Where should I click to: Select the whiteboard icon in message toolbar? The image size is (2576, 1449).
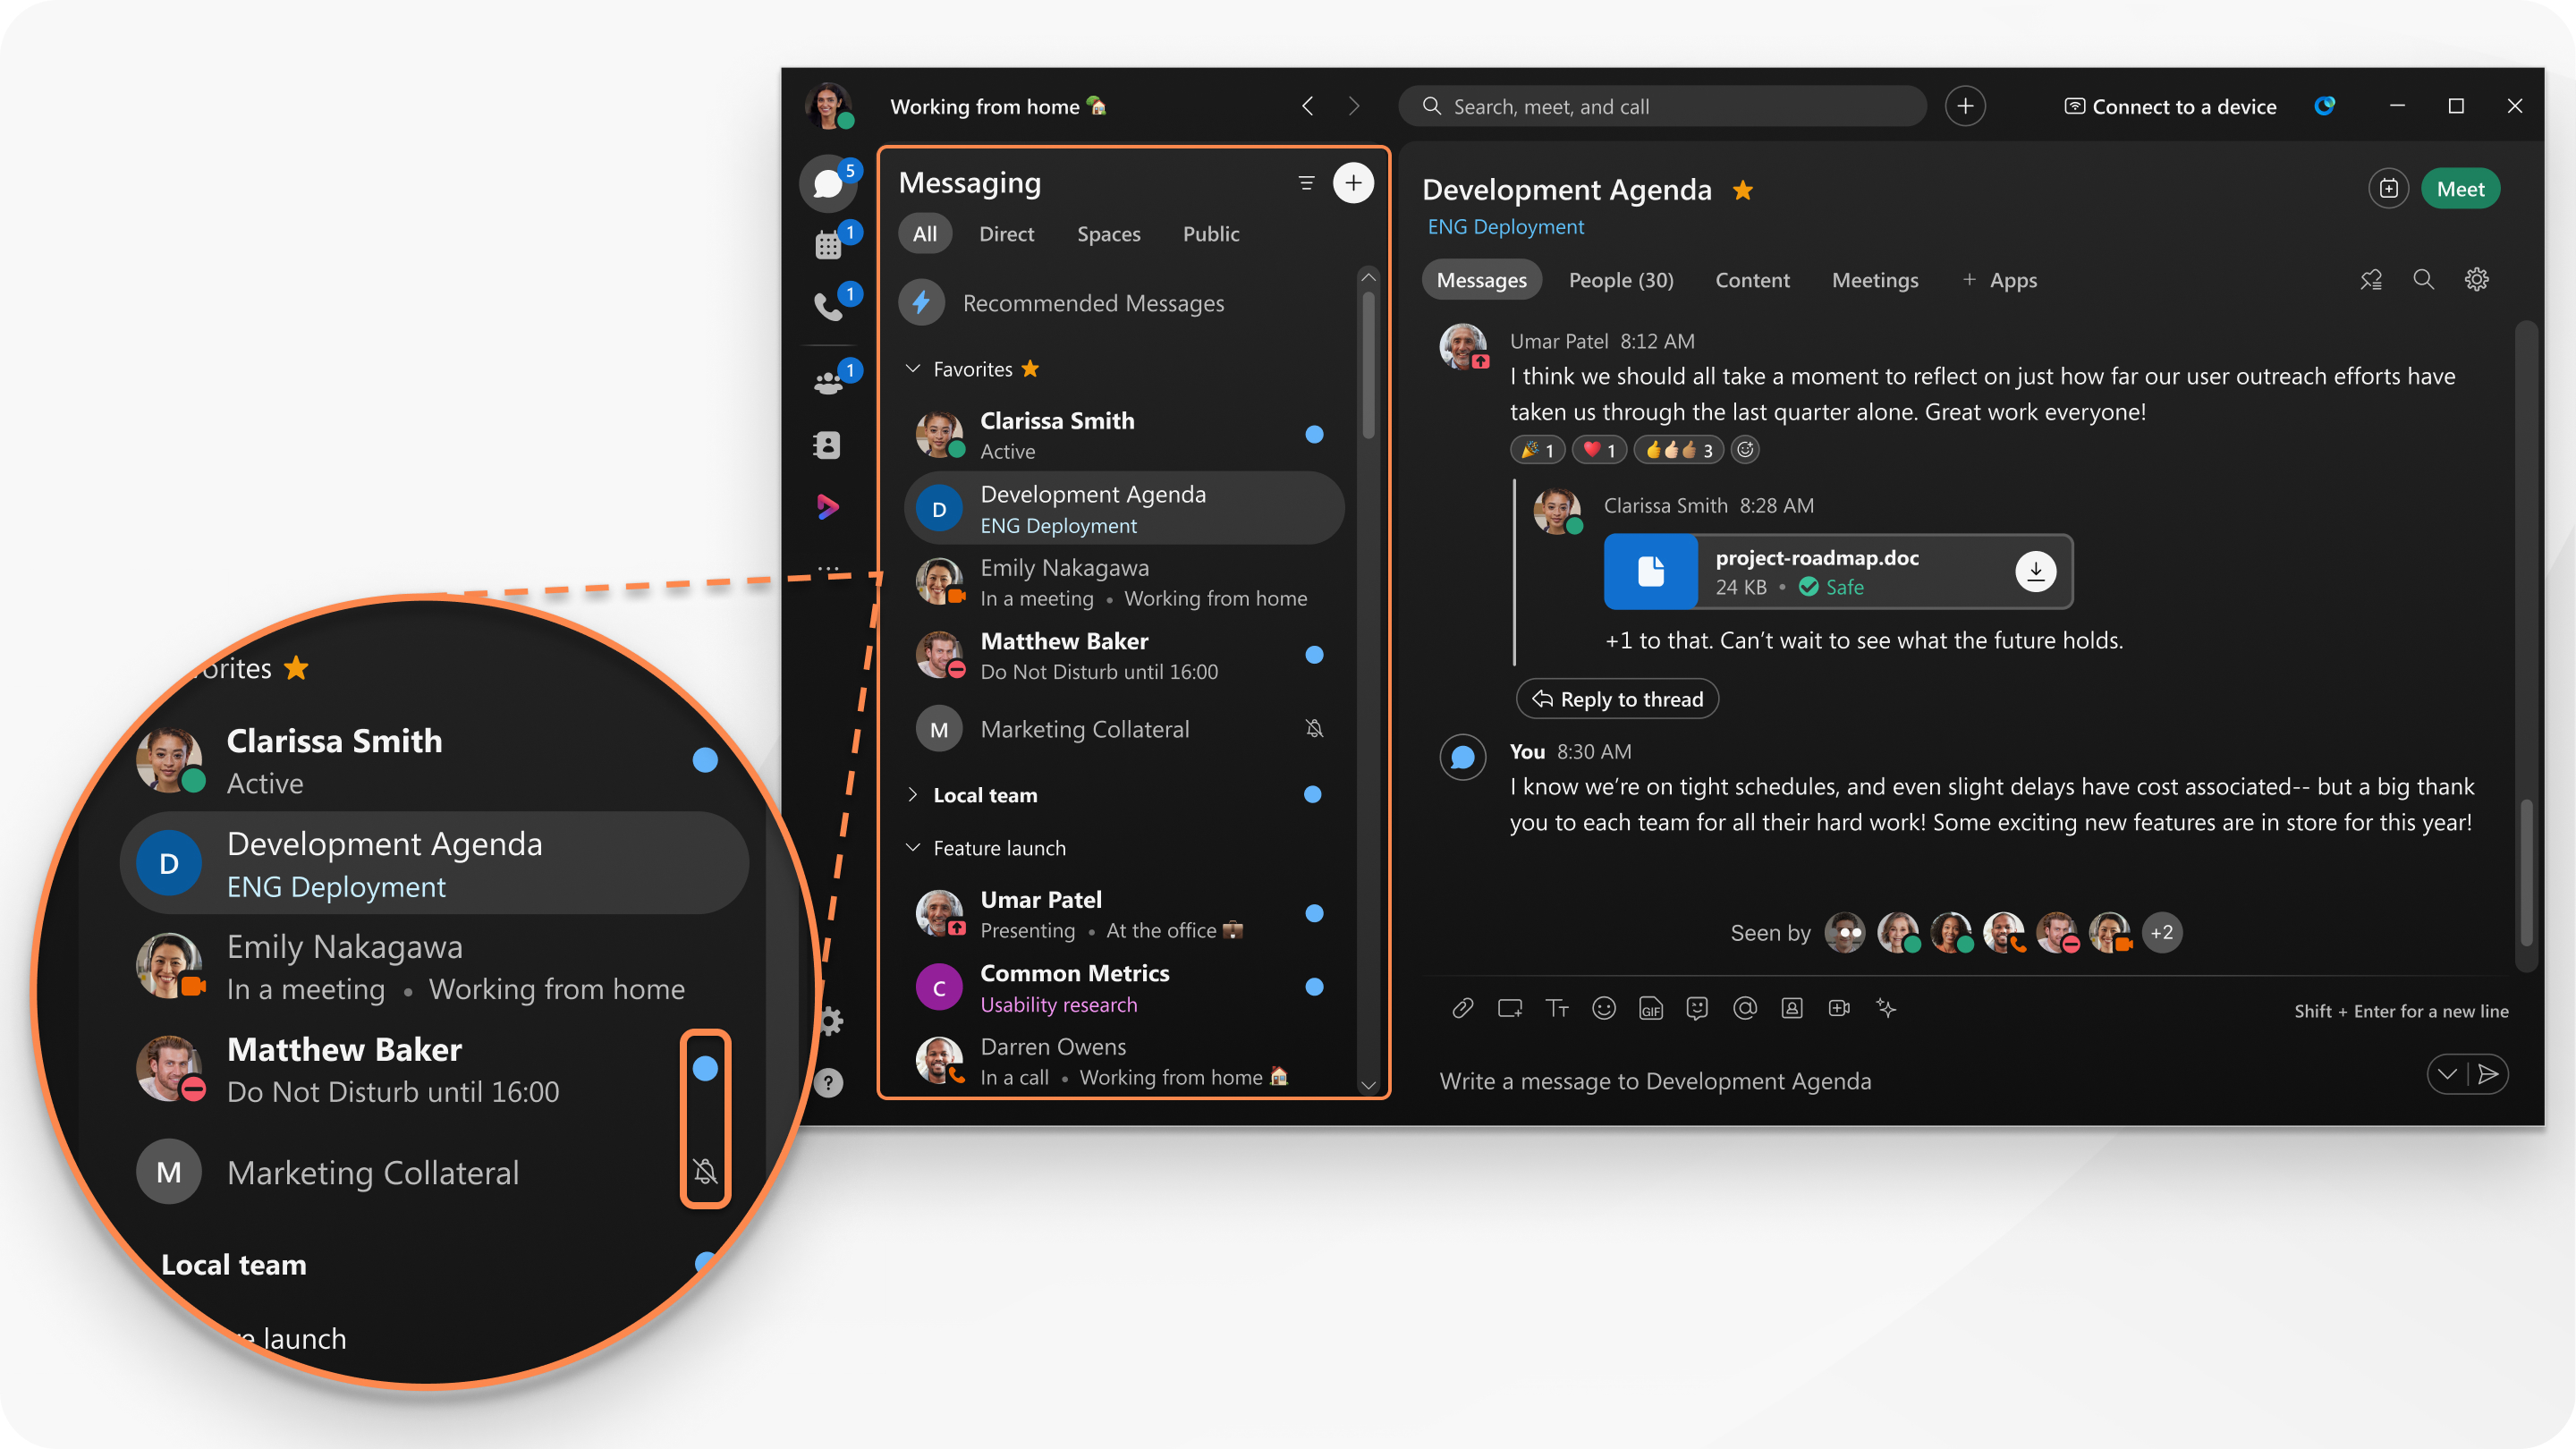pyautogui.click(x=1507, y=1006)
